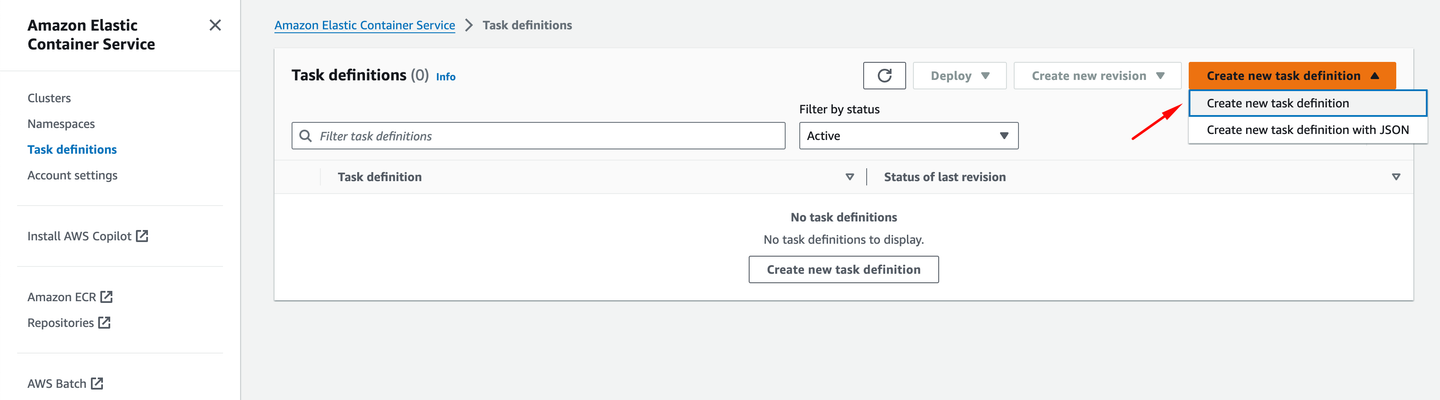Click the Task definition column header
The image size is (1440, 400).
coord(380,177)
